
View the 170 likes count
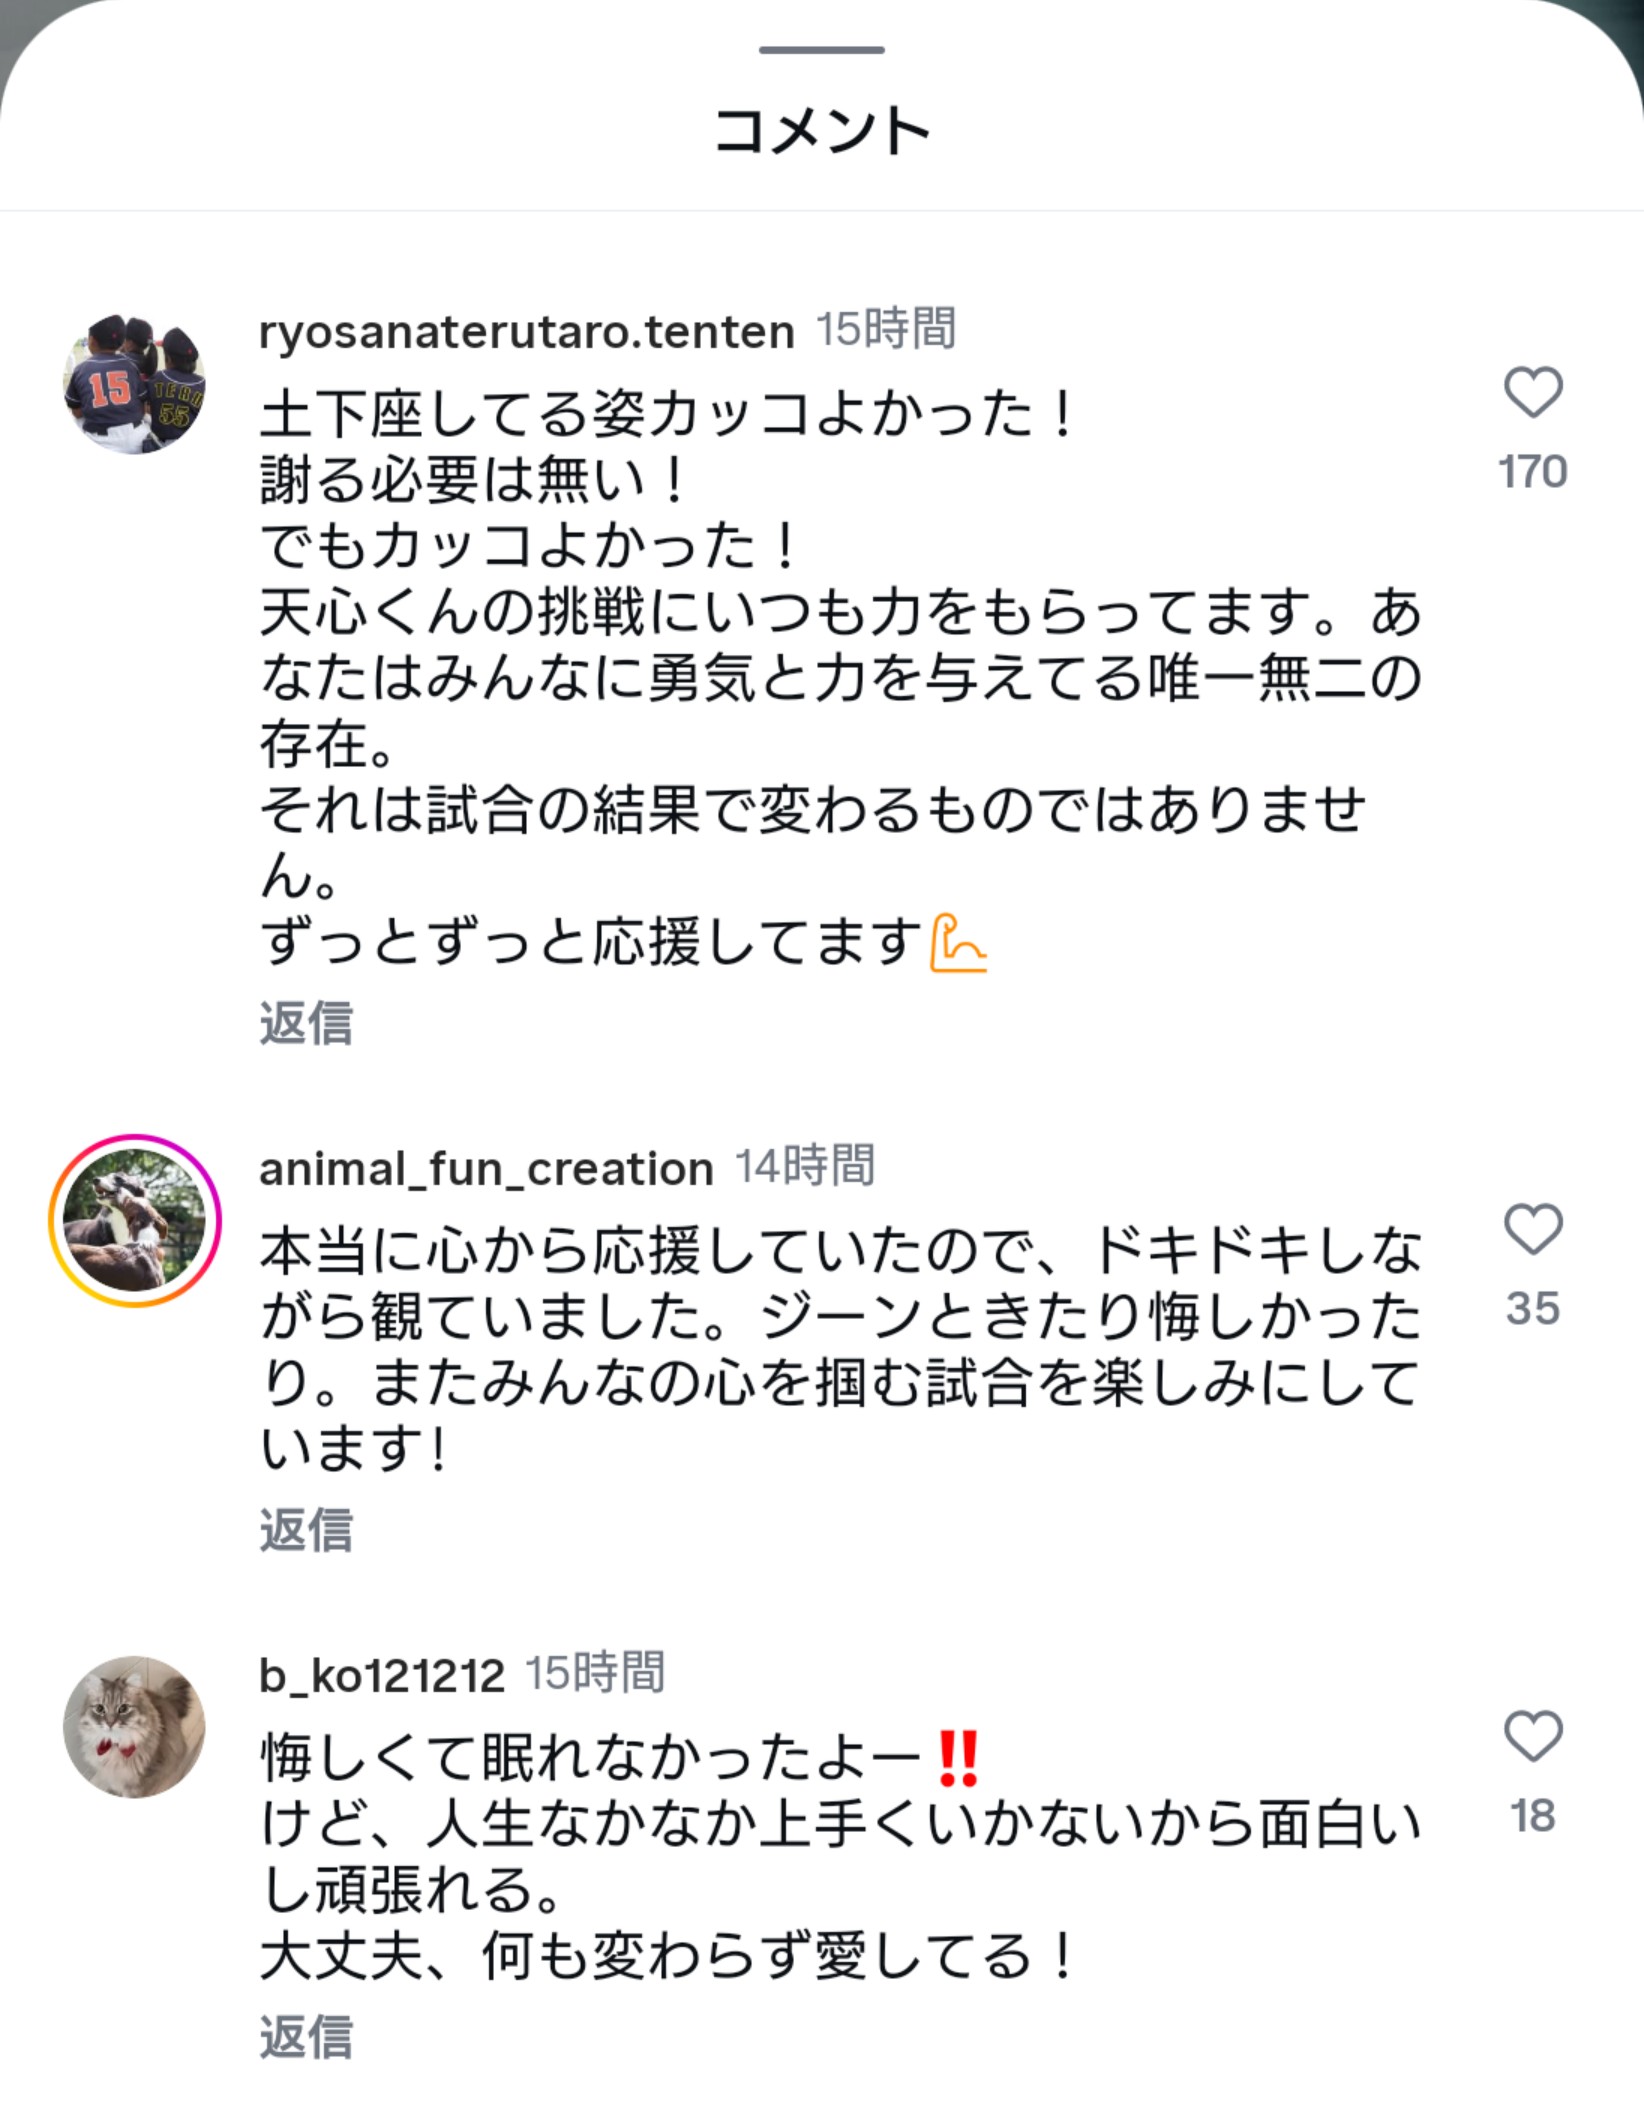pos(1532,471)
